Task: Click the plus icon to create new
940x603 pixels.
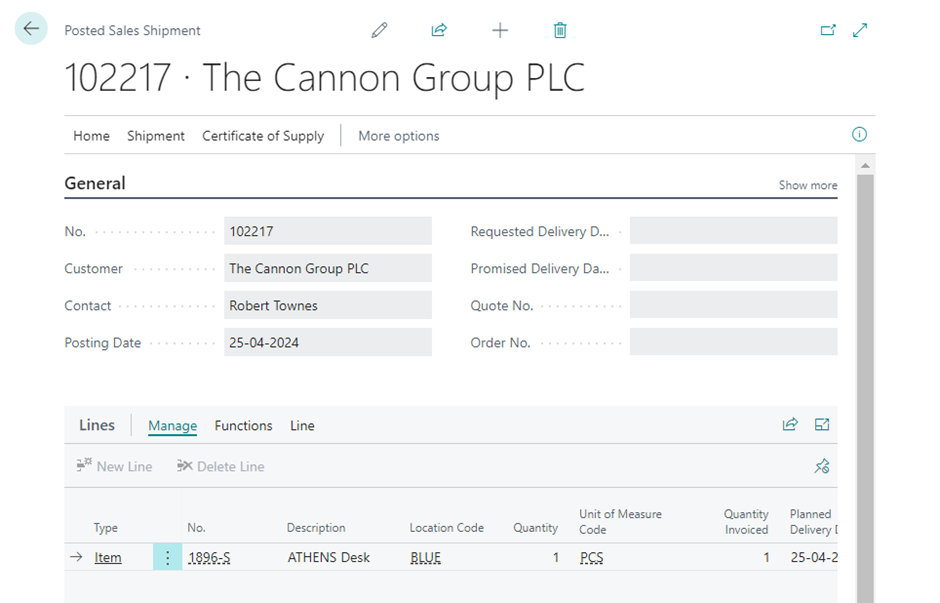Action: coord(500,30)
